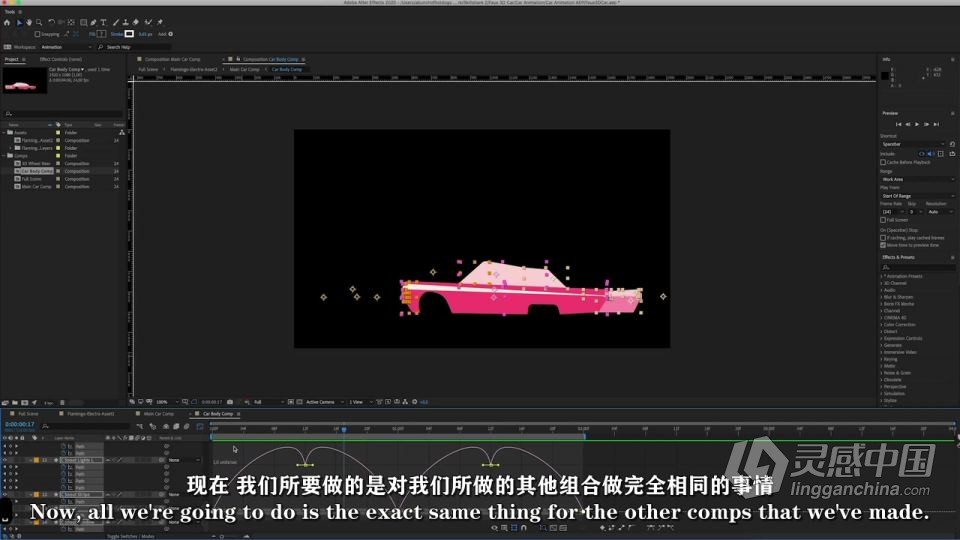Open the viewer magnification 100% dropdown

(167, 402)
